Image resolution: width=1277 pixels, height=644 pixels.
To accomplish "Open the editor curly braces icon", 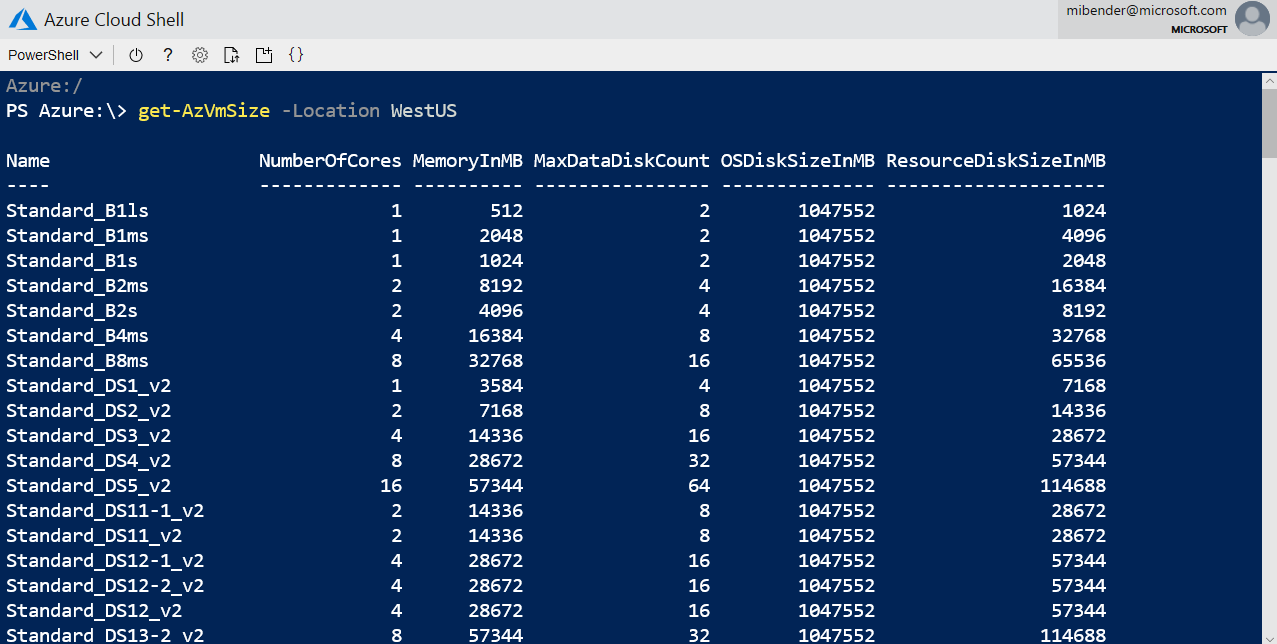I will pos(296,55).
